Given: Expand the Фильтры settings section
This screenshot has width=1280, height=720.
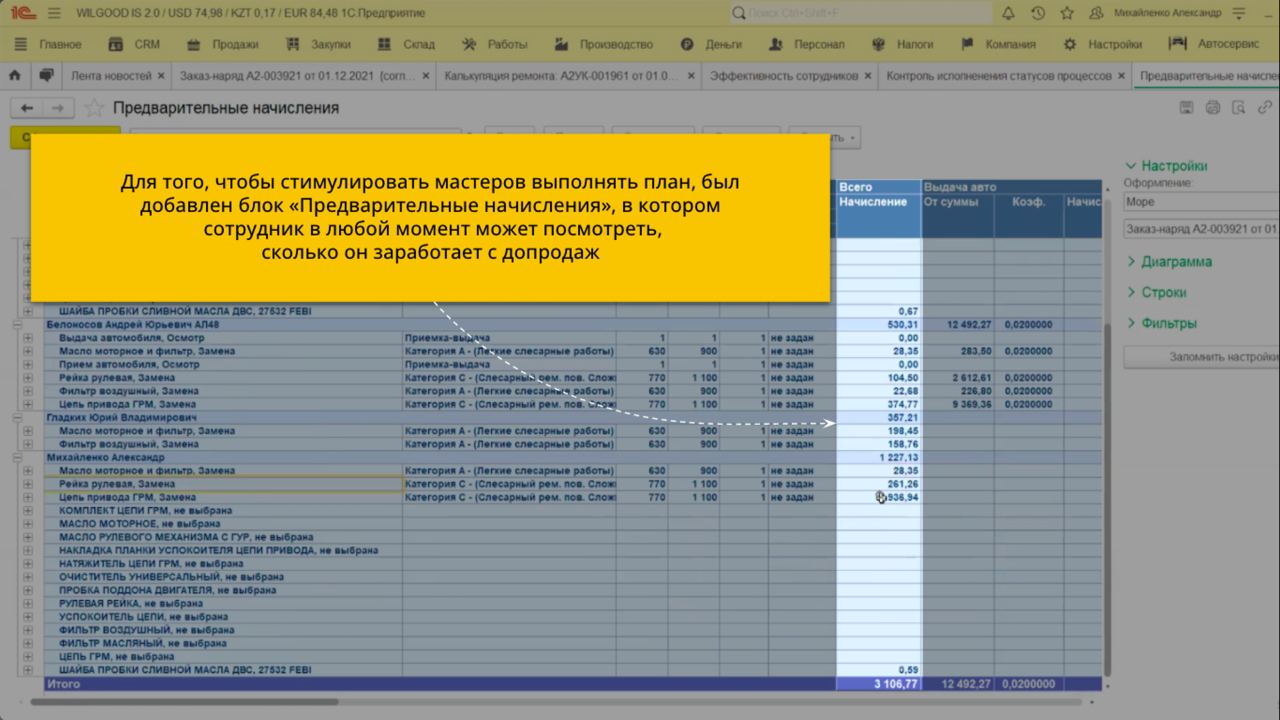Looking at the screenshot, I should coord(1168,323).
